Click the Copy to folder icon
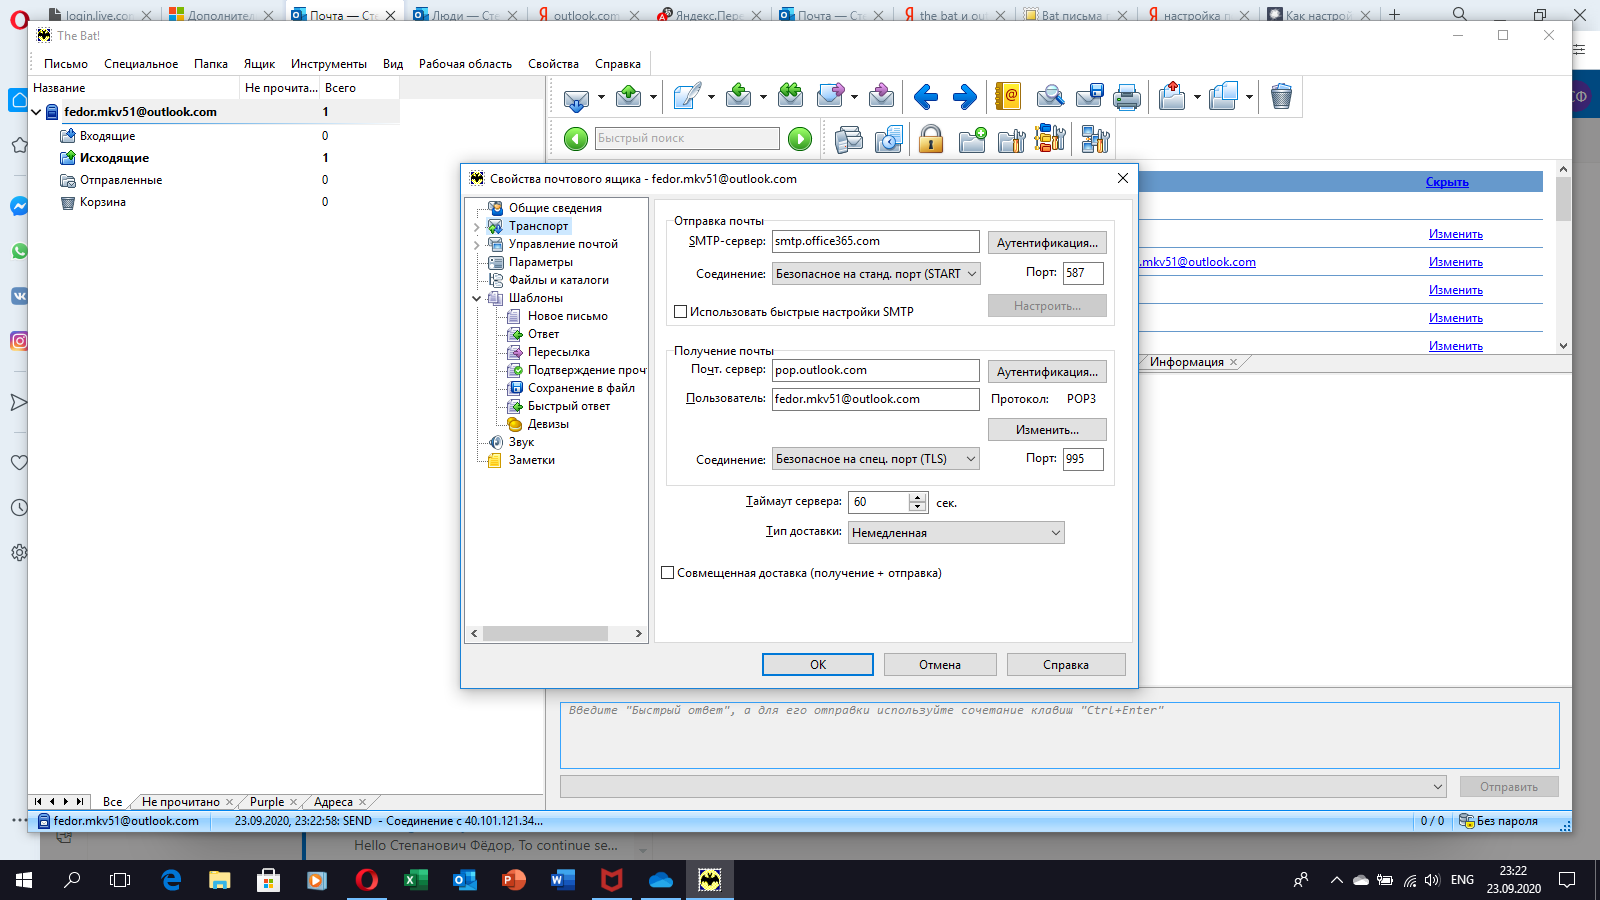Screen dimensions: 1600x900 tap(1223, 97)
